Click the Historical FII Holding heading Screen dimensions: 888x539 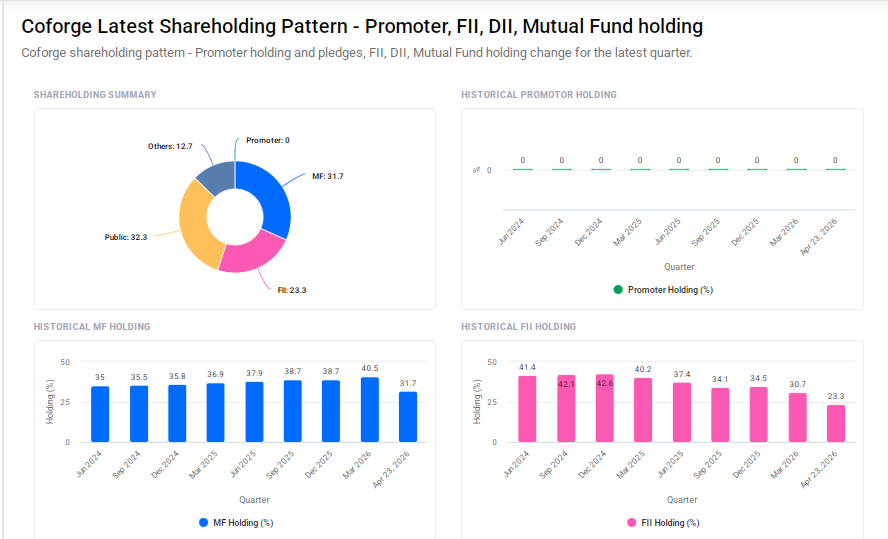click(518, 327)
